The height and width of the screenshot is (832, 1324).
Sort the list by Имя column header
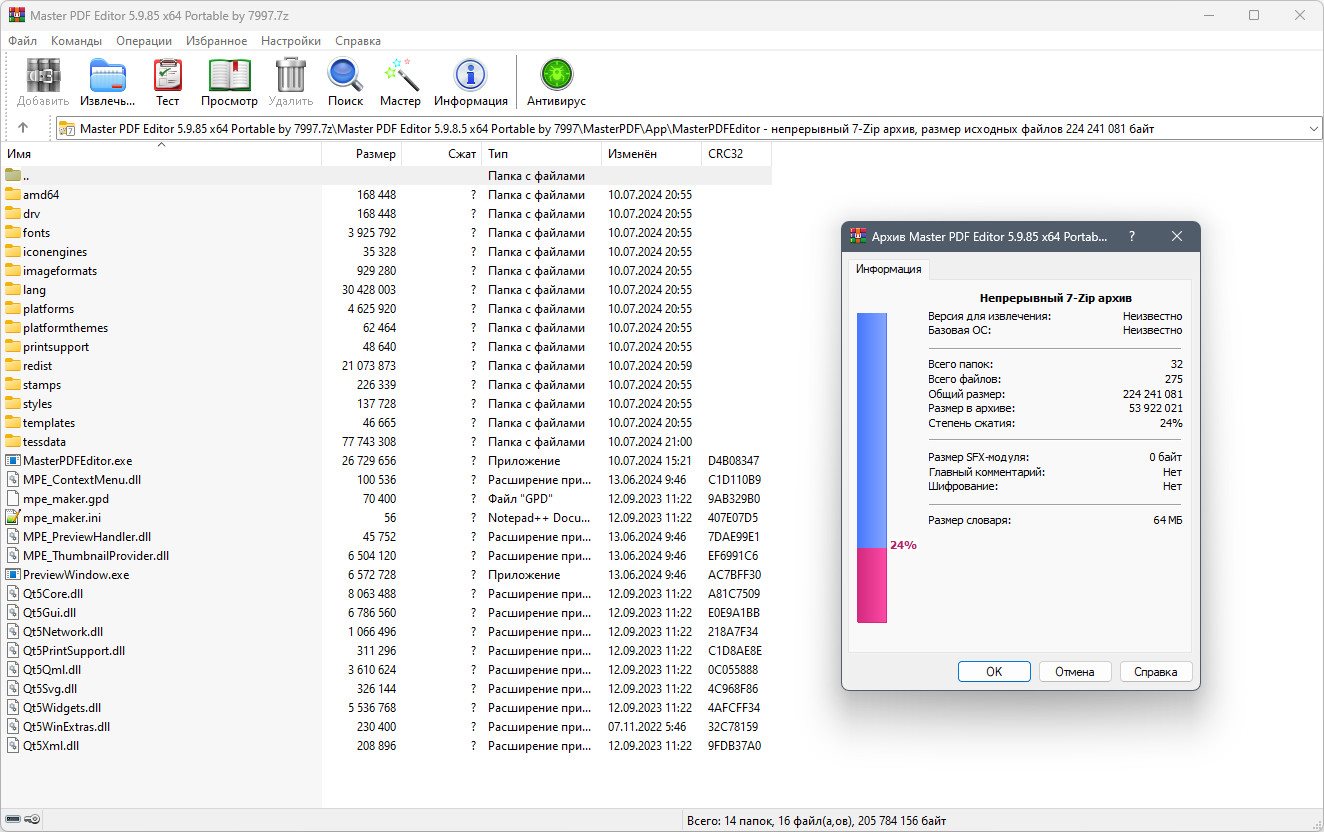(160, 154)
